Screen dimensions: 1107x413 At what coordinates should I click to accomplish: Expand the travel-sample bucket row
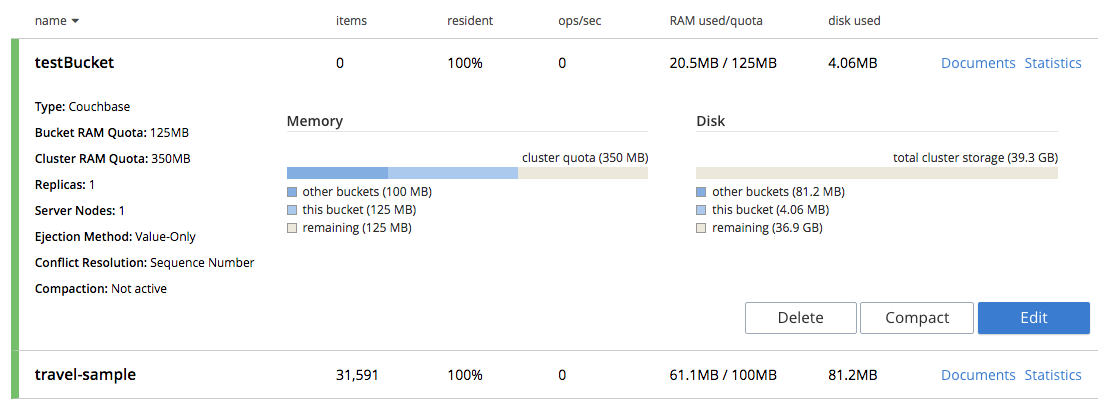pos(85,375)
